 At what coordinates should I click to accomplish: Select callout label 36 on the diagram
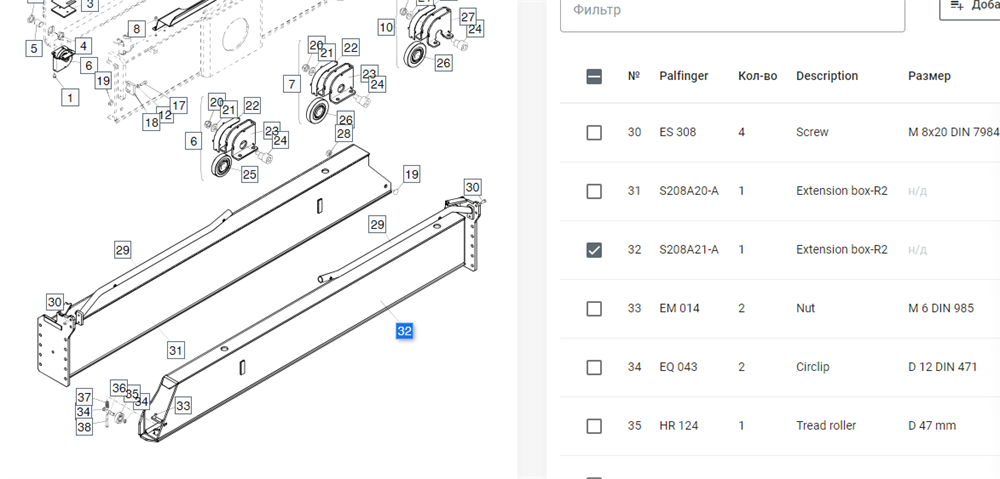[x=119, y=388]
